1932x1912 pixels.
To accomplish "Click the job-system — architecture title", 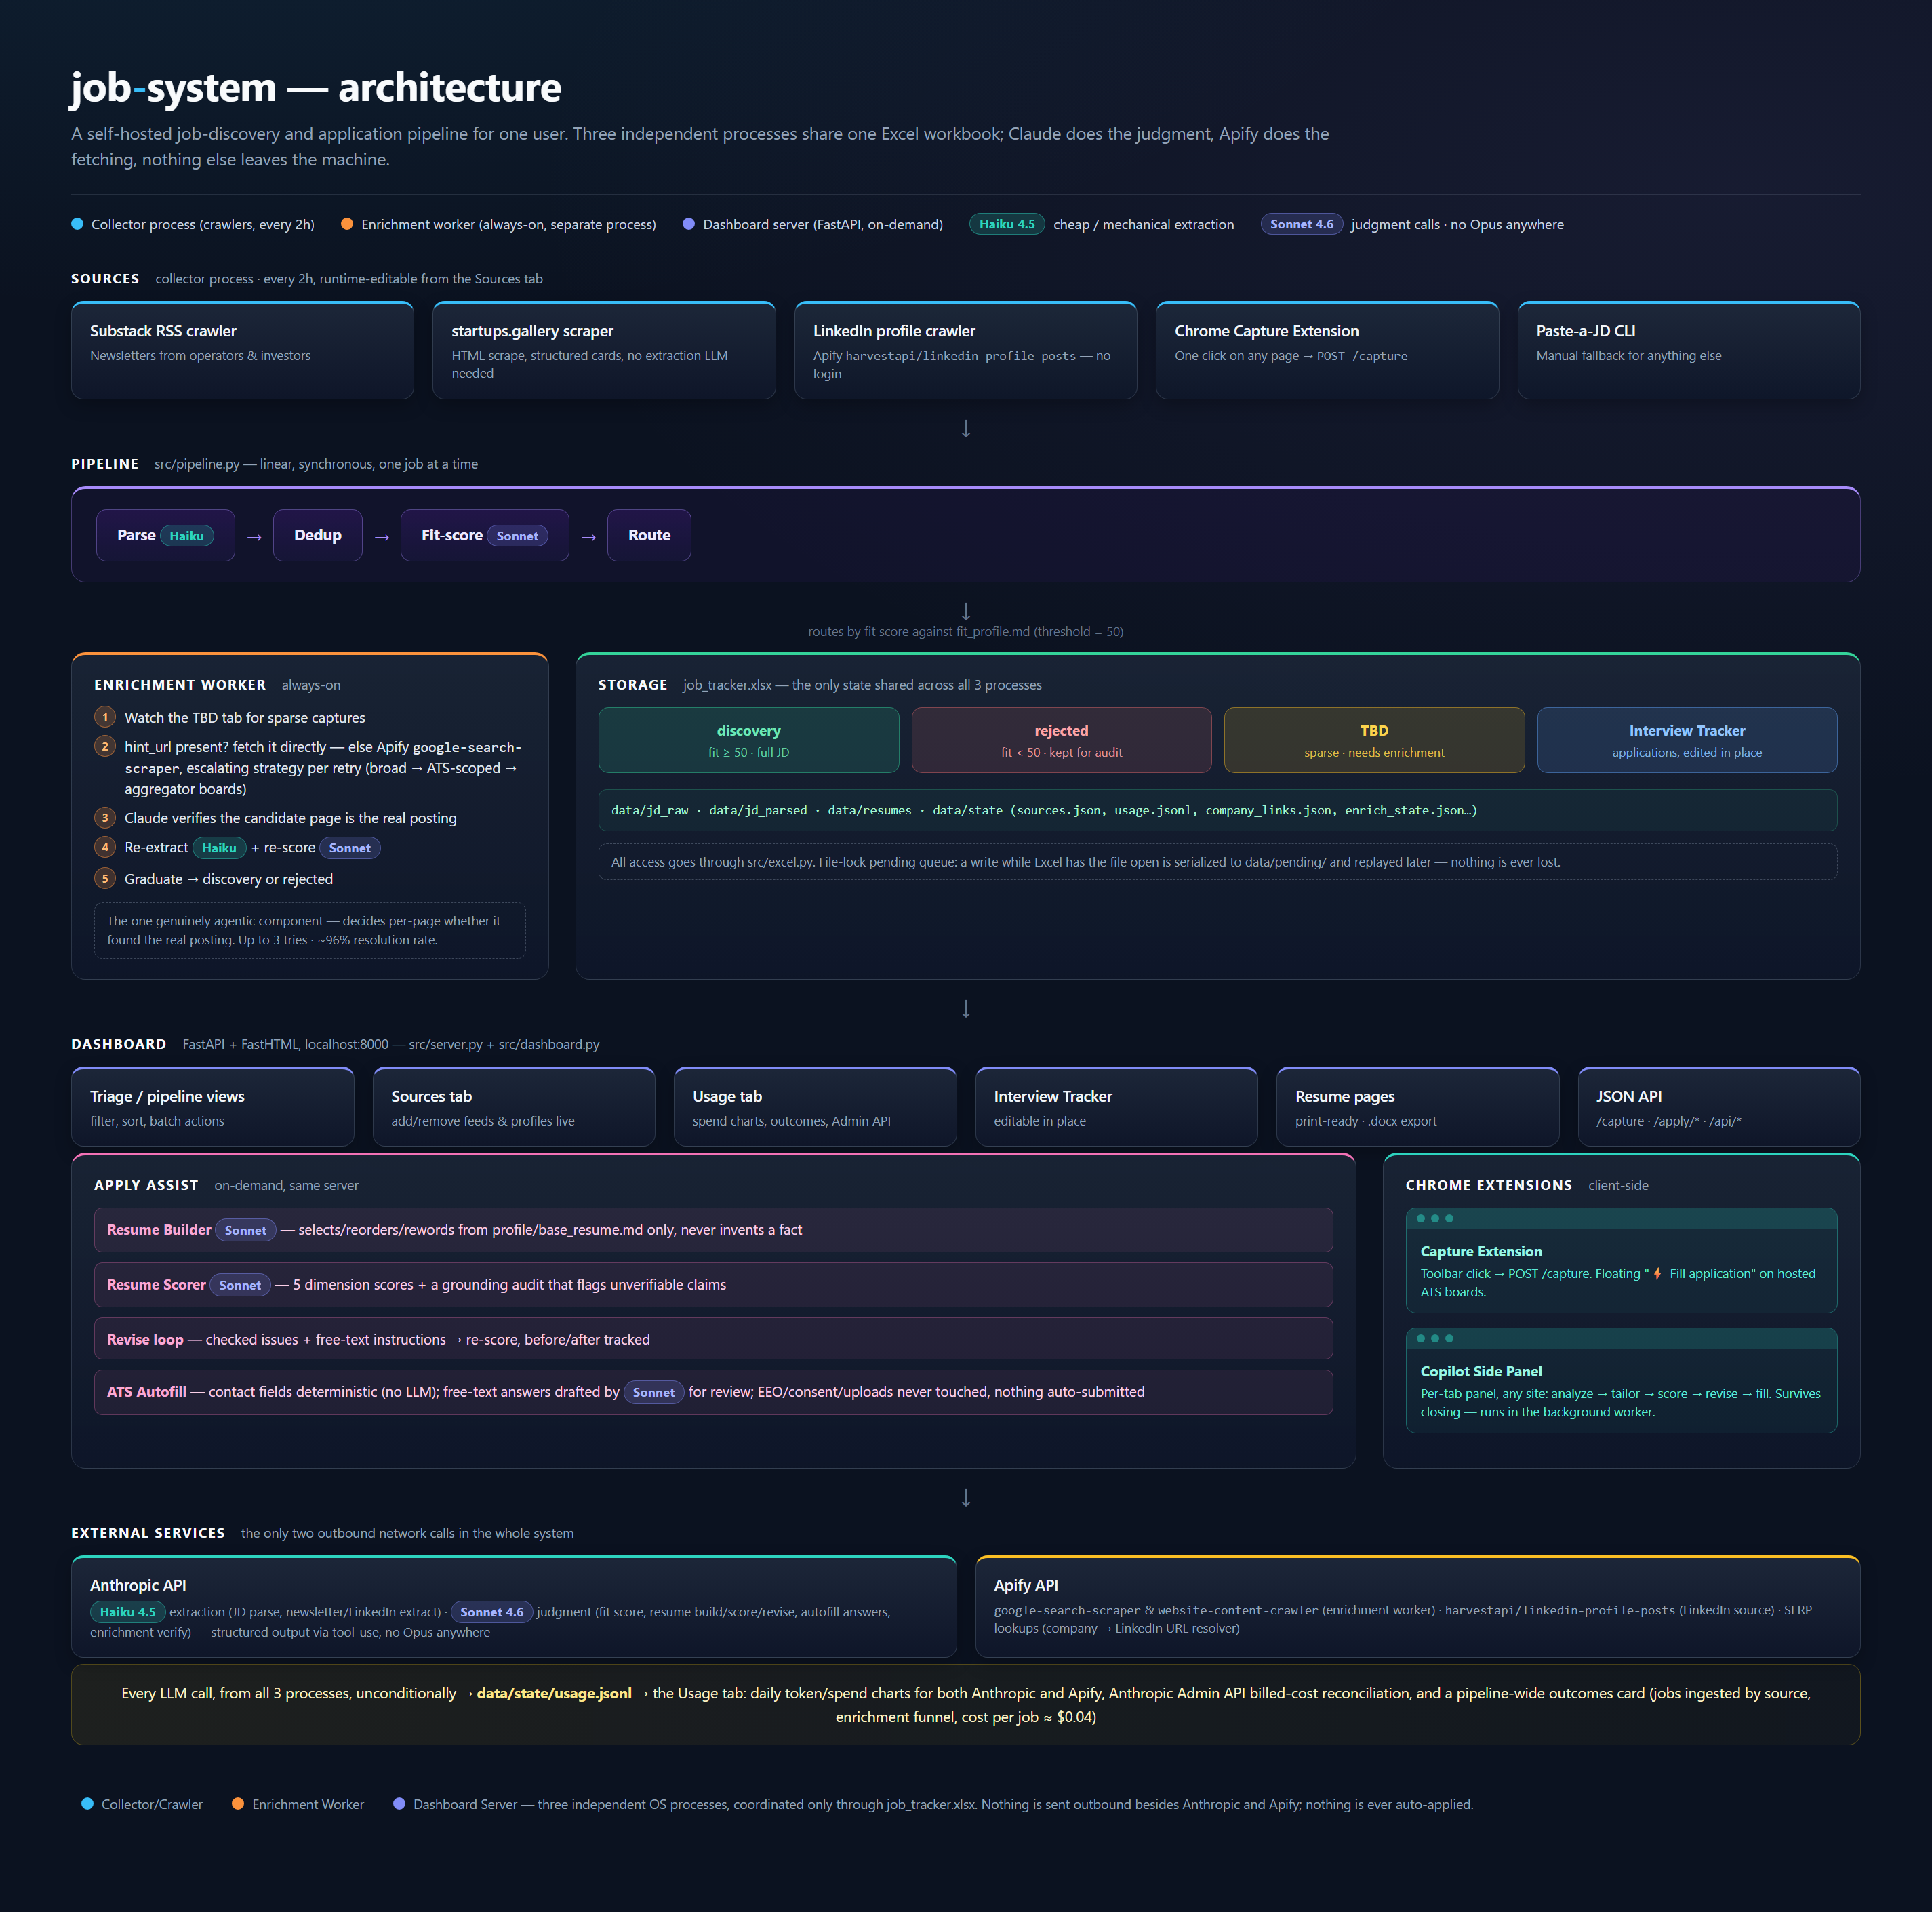I will pyautogui.click(x=316, y=88).
